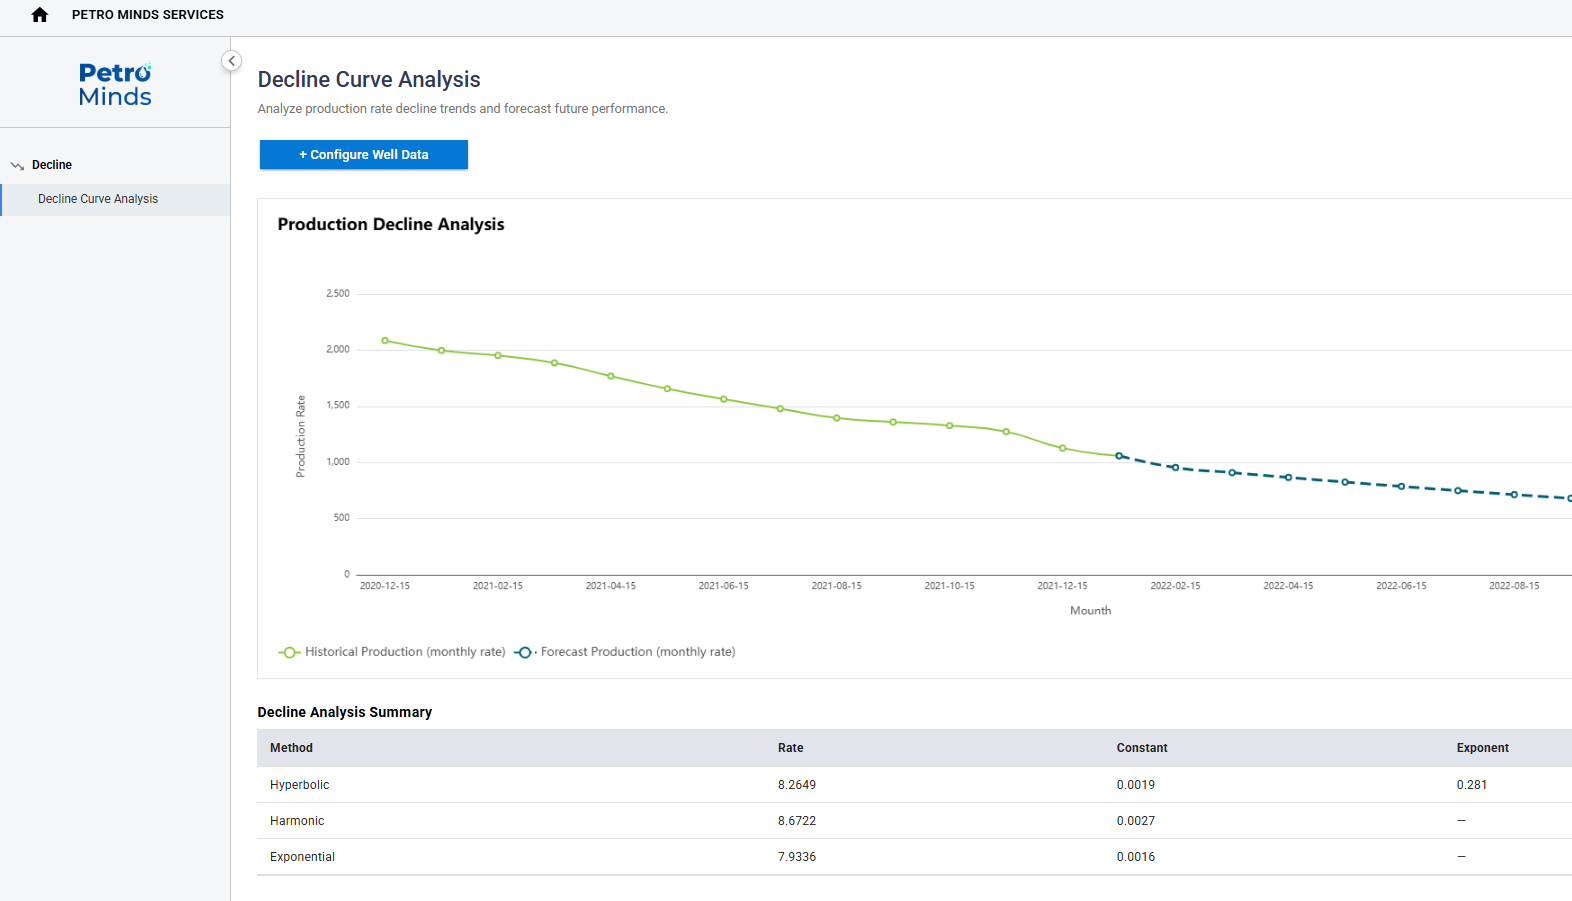
Task: Click the Petro Minds logo
Action: (x=115, y=85)
